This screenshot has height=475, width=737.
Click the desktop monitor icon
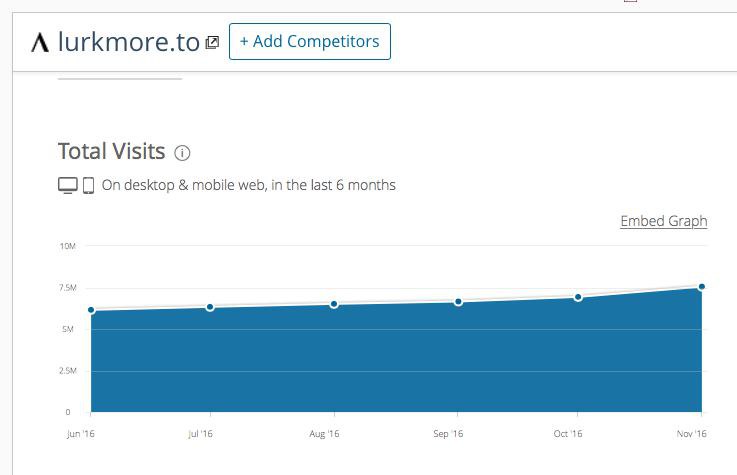pyautogui.click(x=68, y=185)
